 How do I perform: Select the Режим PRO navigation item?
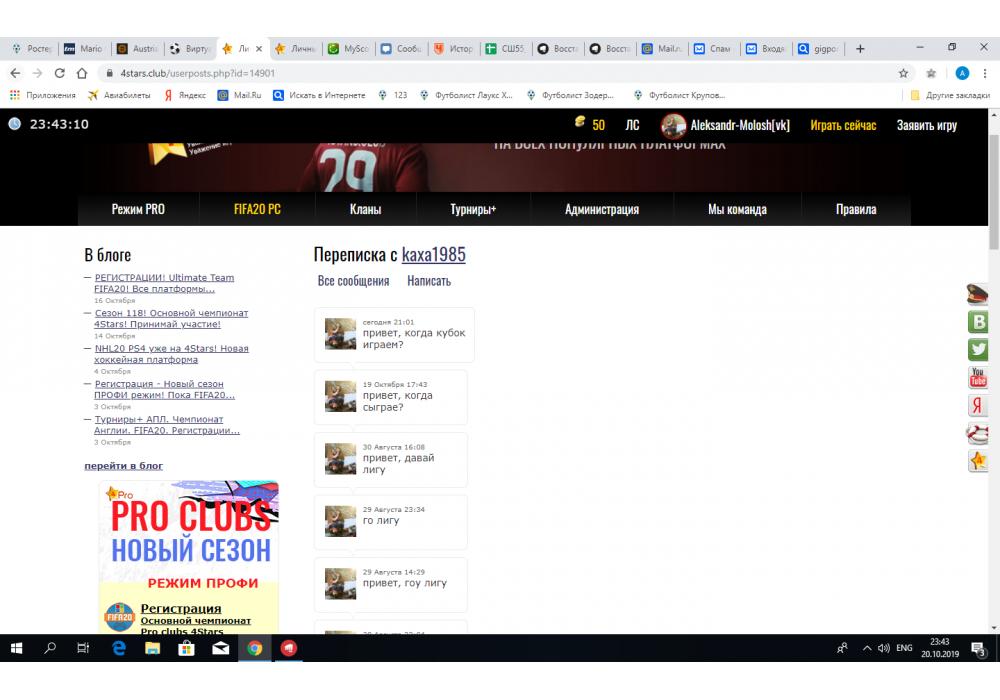pos(138,209)
